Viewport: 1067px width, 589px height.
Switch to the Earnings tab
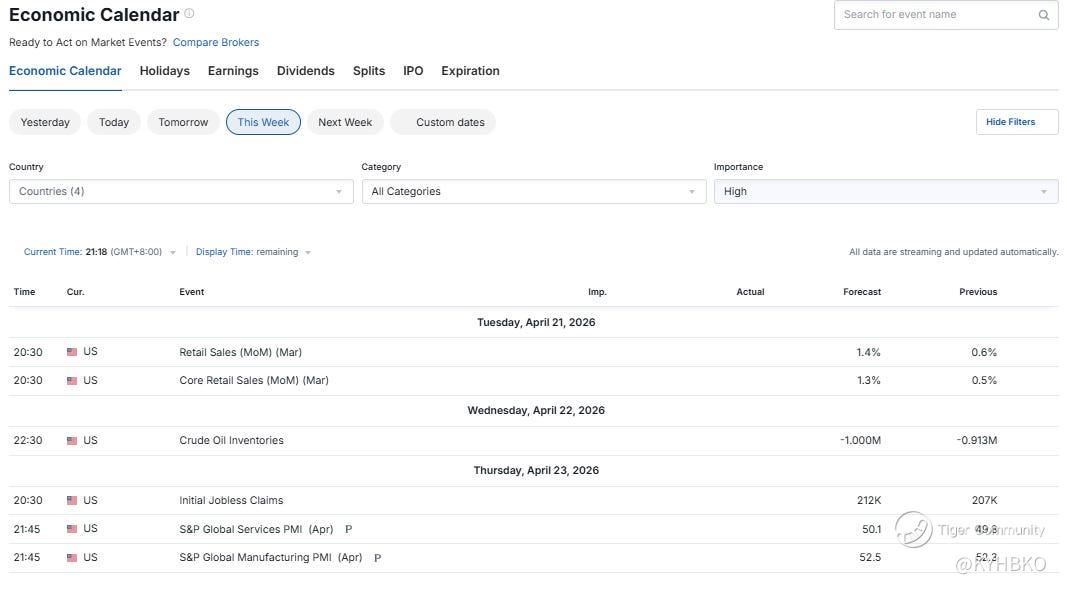[x=233, y=71]
